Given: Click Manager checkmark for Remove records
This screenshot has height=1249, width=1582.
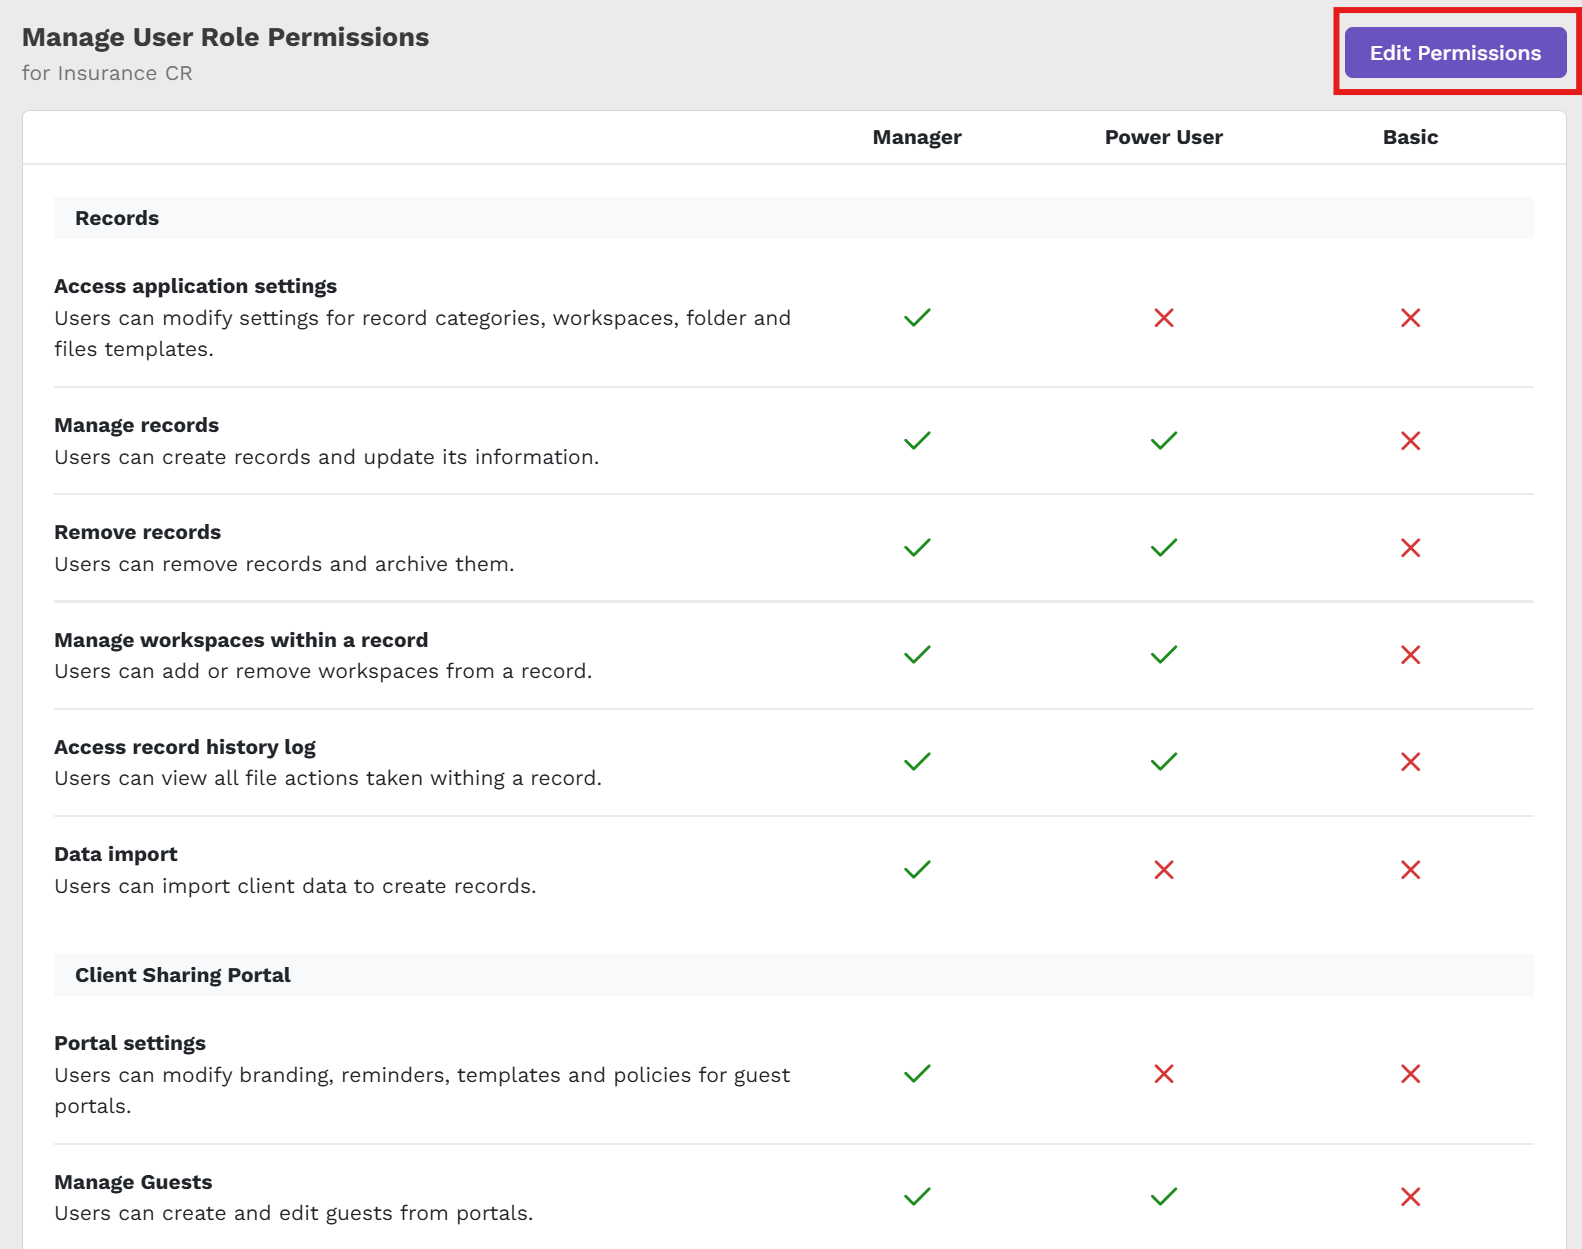Looking at the screenshot, I should pos(917,548).
